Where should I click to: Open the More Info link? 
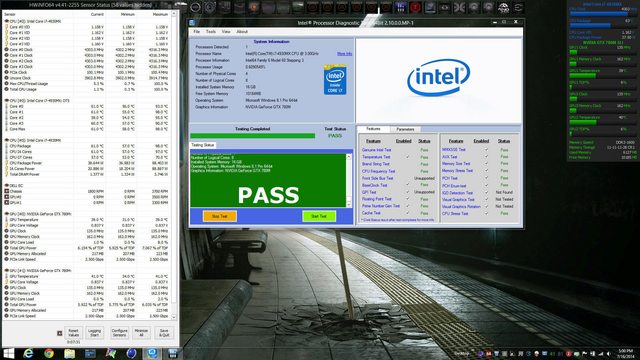[344, 53]
